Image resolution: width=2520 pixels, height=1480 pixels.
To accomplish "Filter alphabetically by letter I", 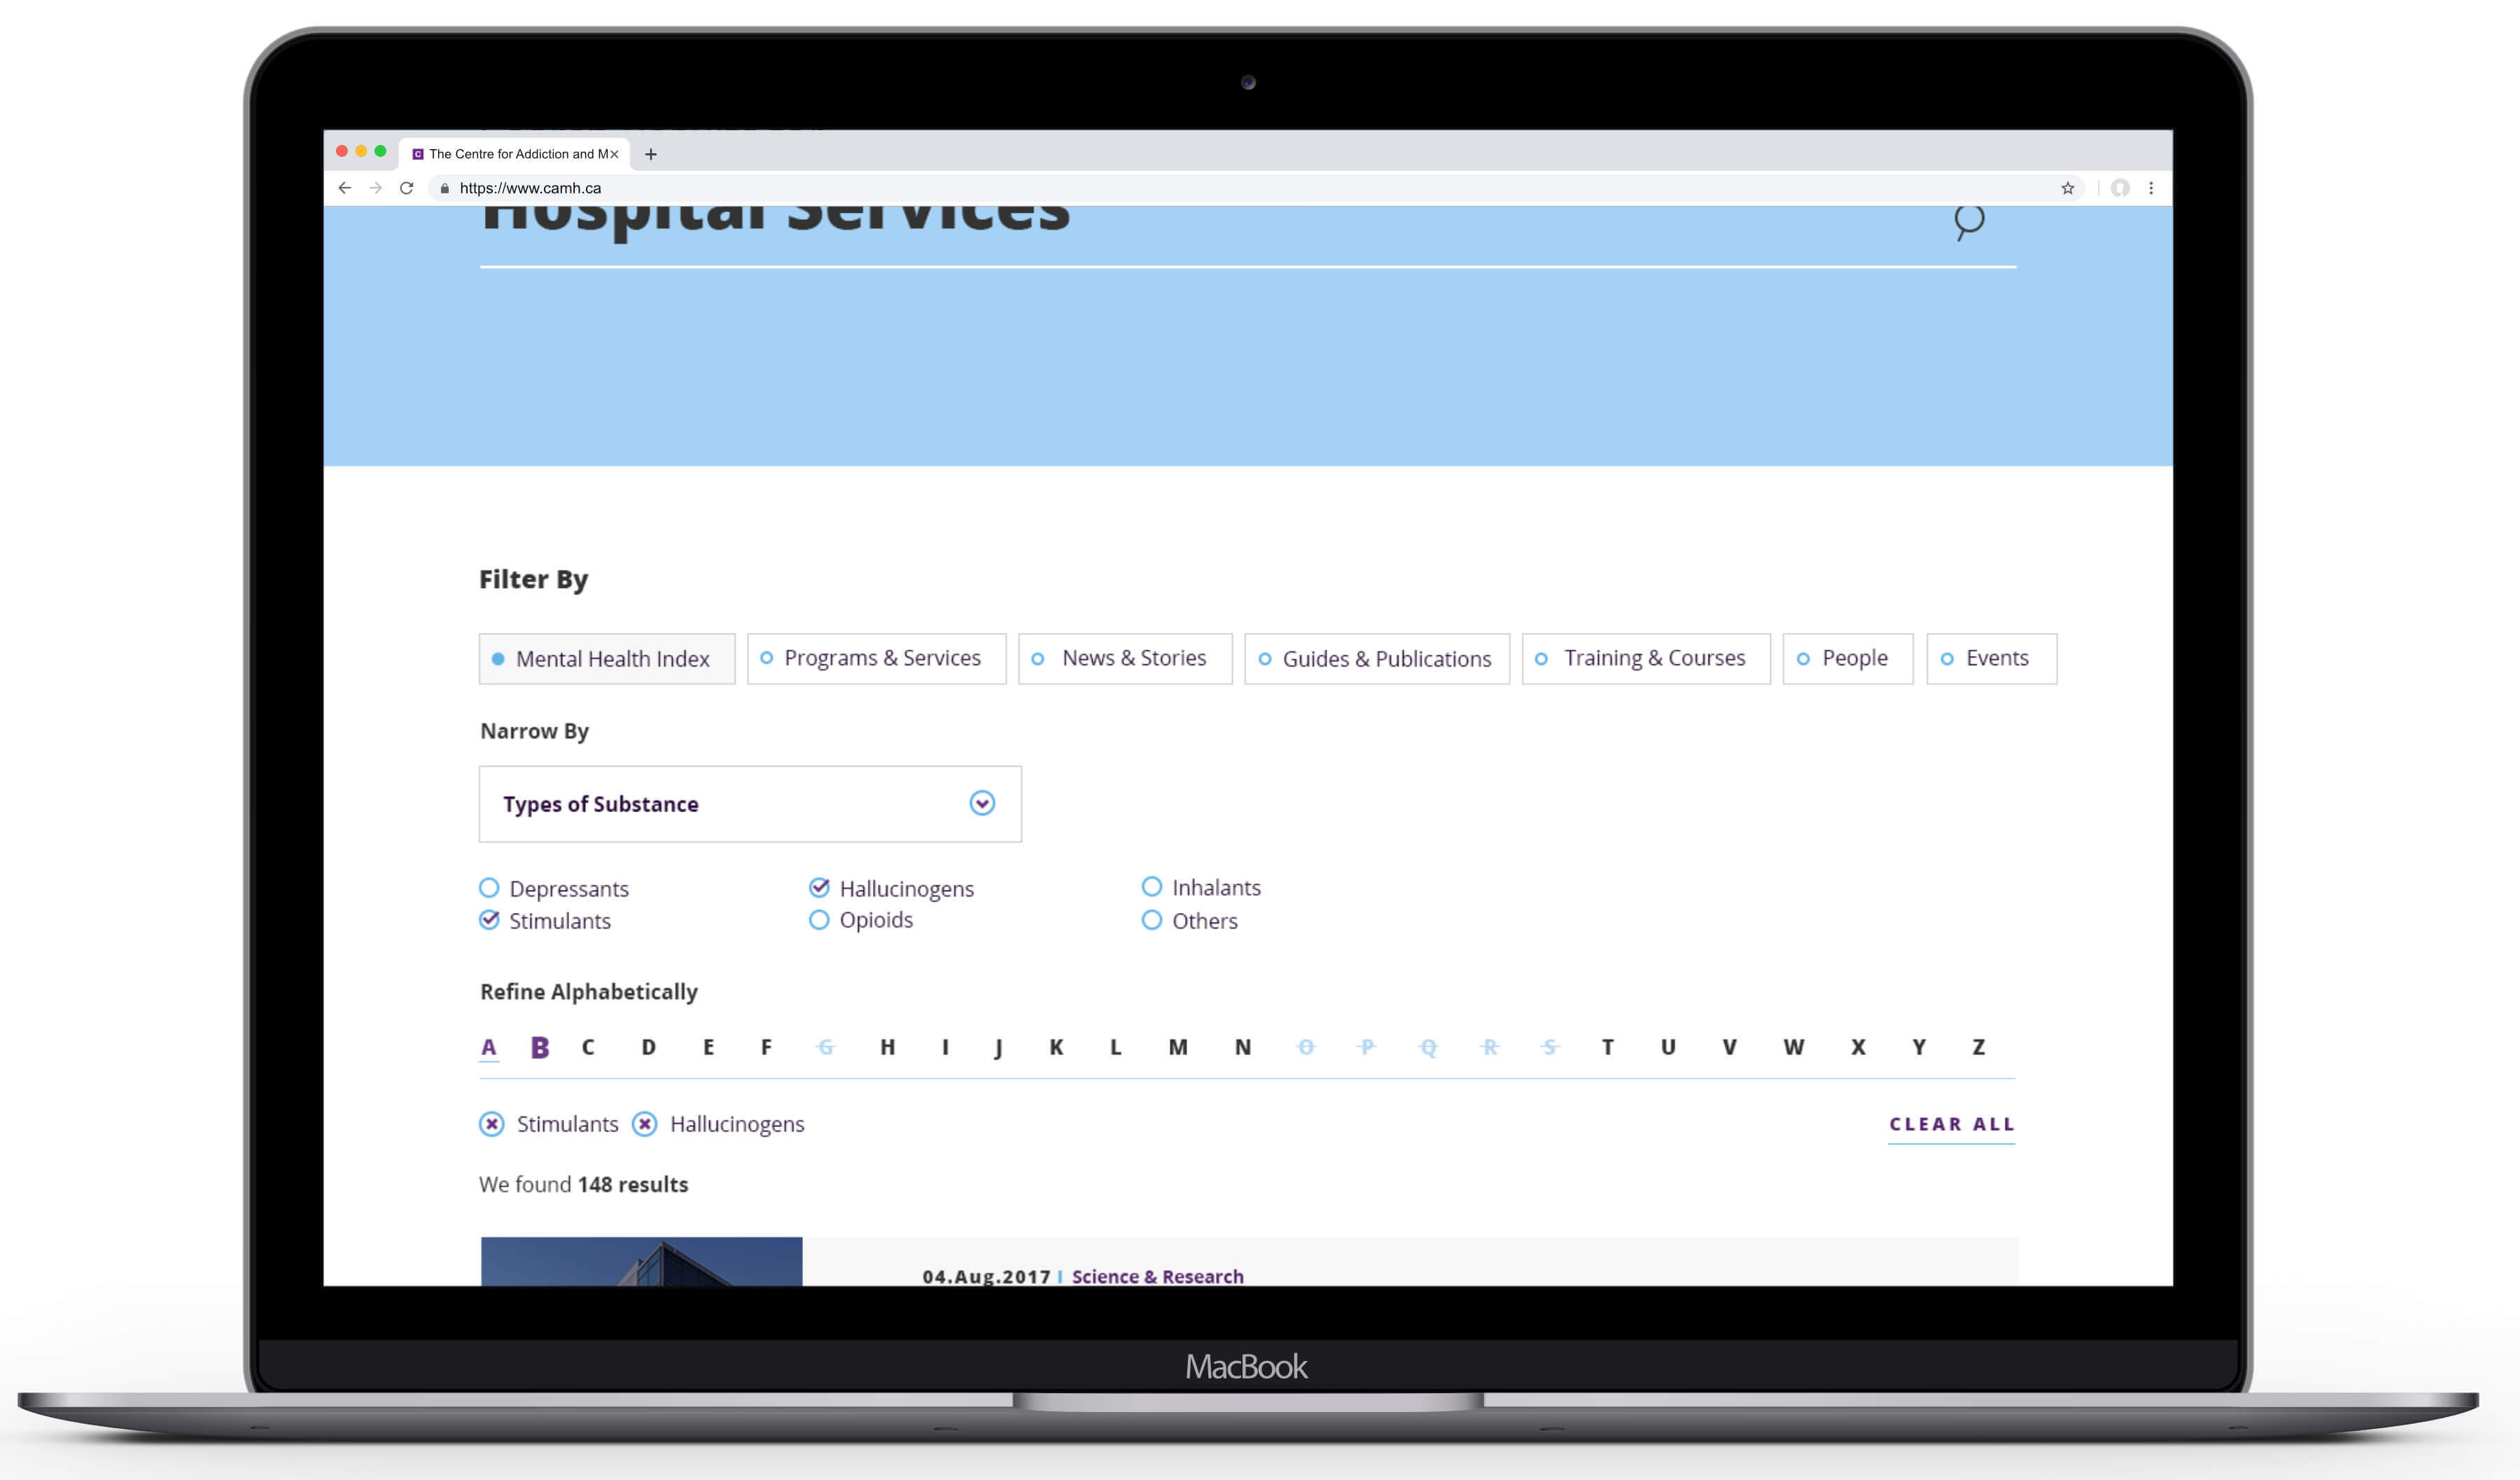I will 945,1047.
